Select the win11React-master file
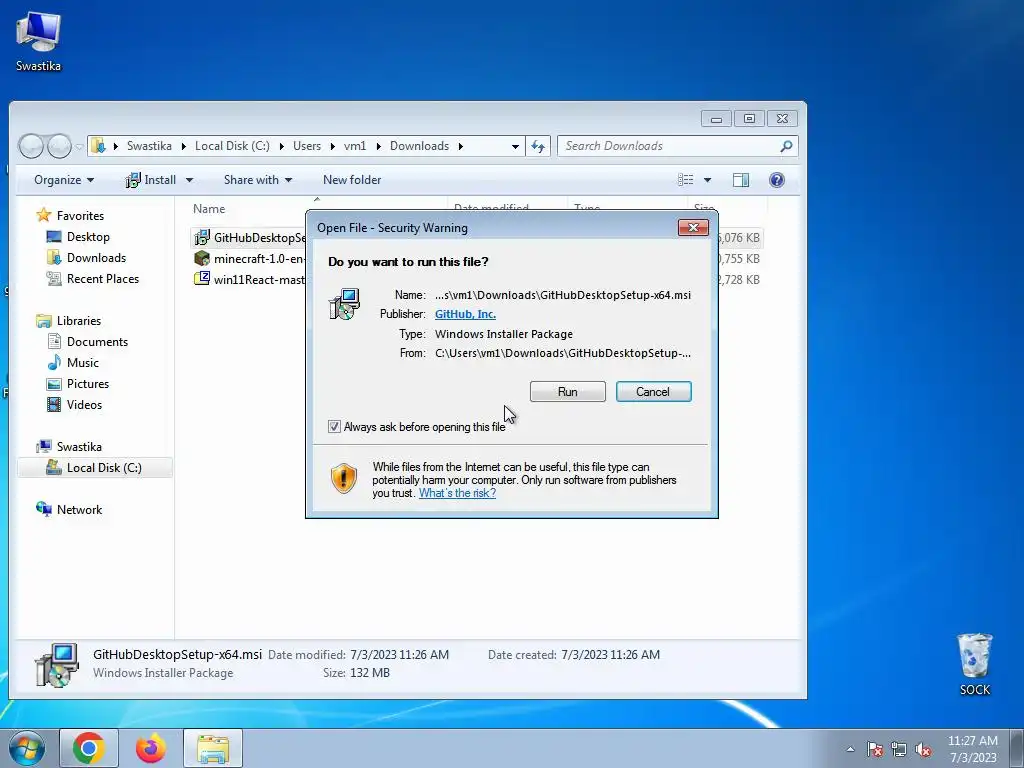 (249, 280)
